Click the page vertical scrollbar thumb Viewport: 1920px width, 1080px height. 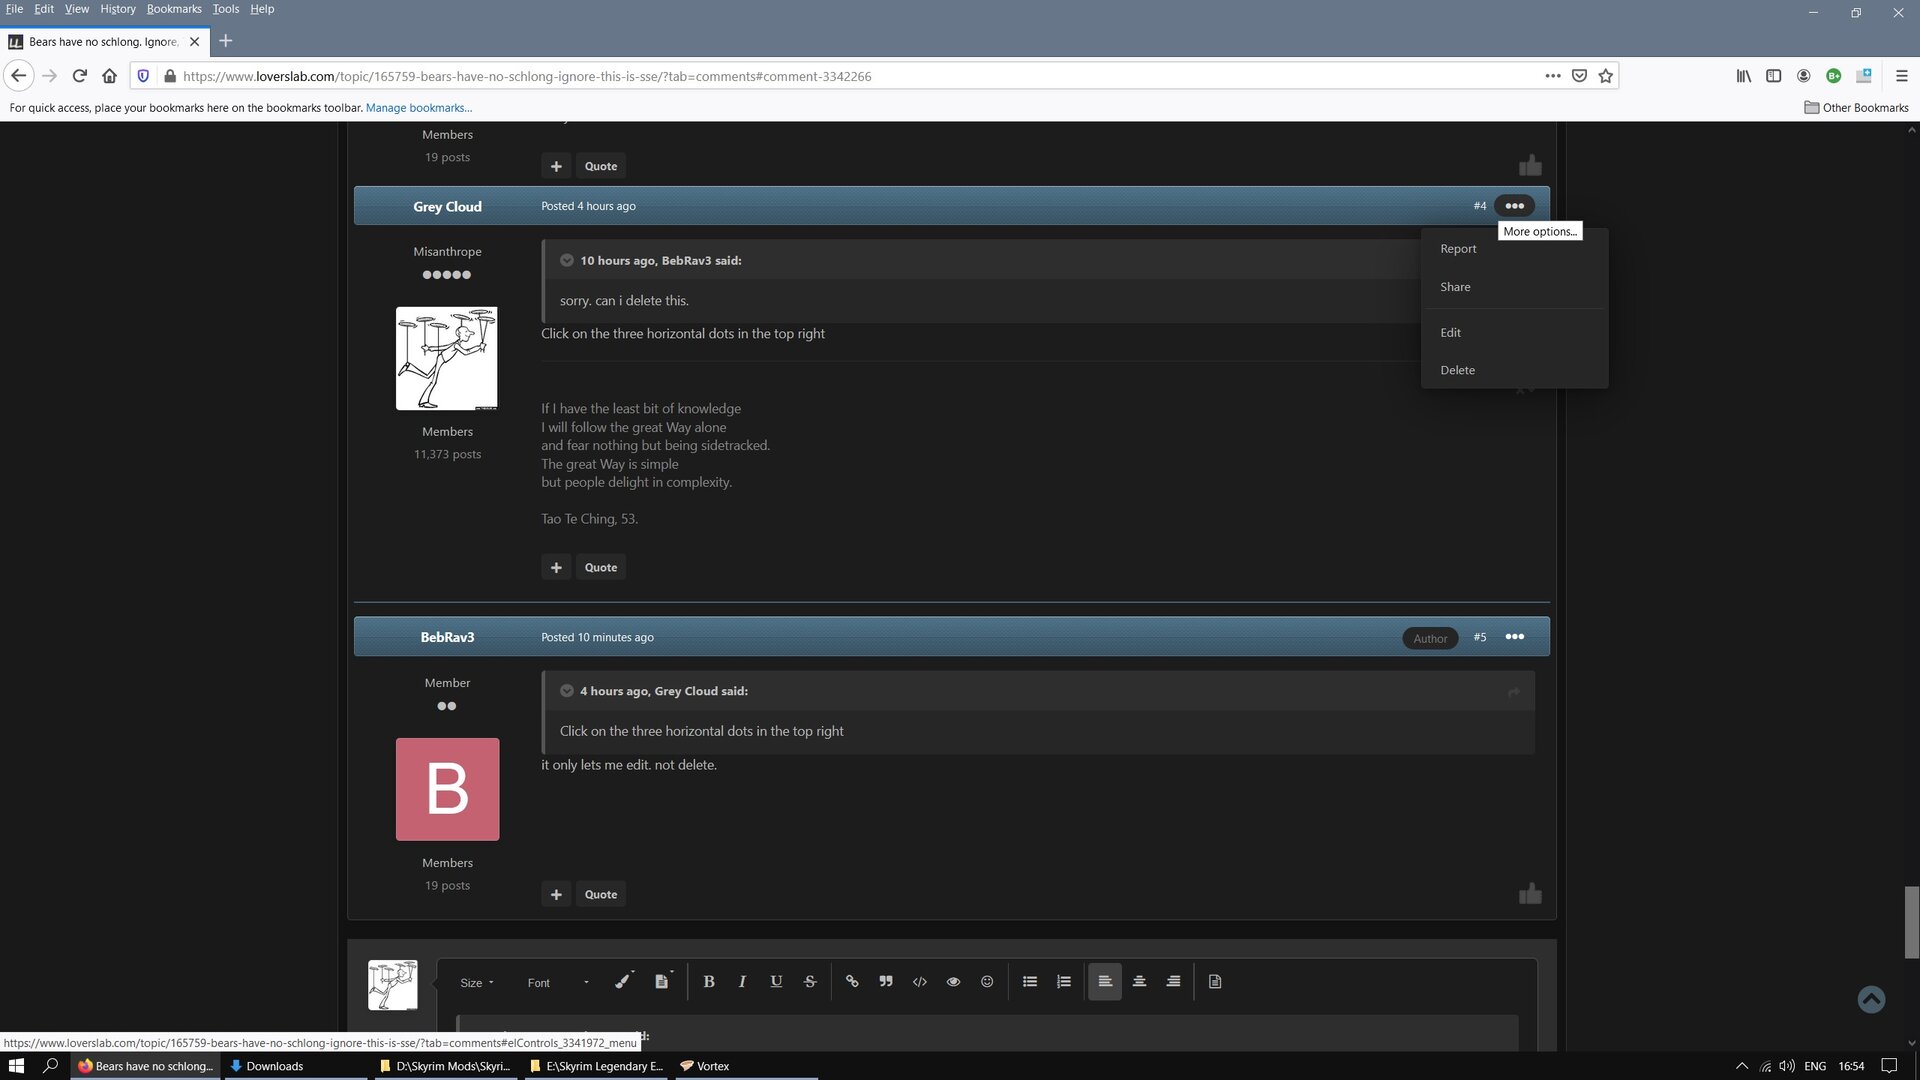tap(1912, 922)
